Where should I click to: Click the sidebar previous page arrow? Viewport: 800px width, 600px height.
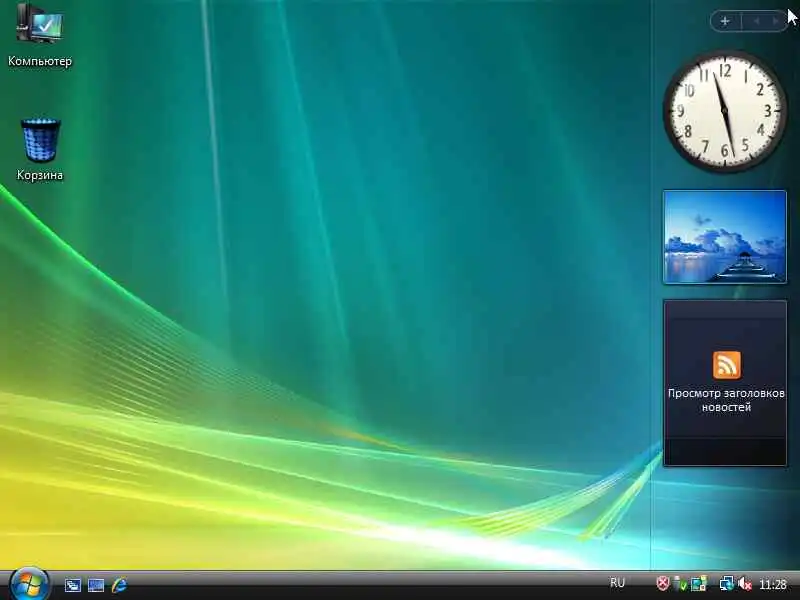(757, 21)
